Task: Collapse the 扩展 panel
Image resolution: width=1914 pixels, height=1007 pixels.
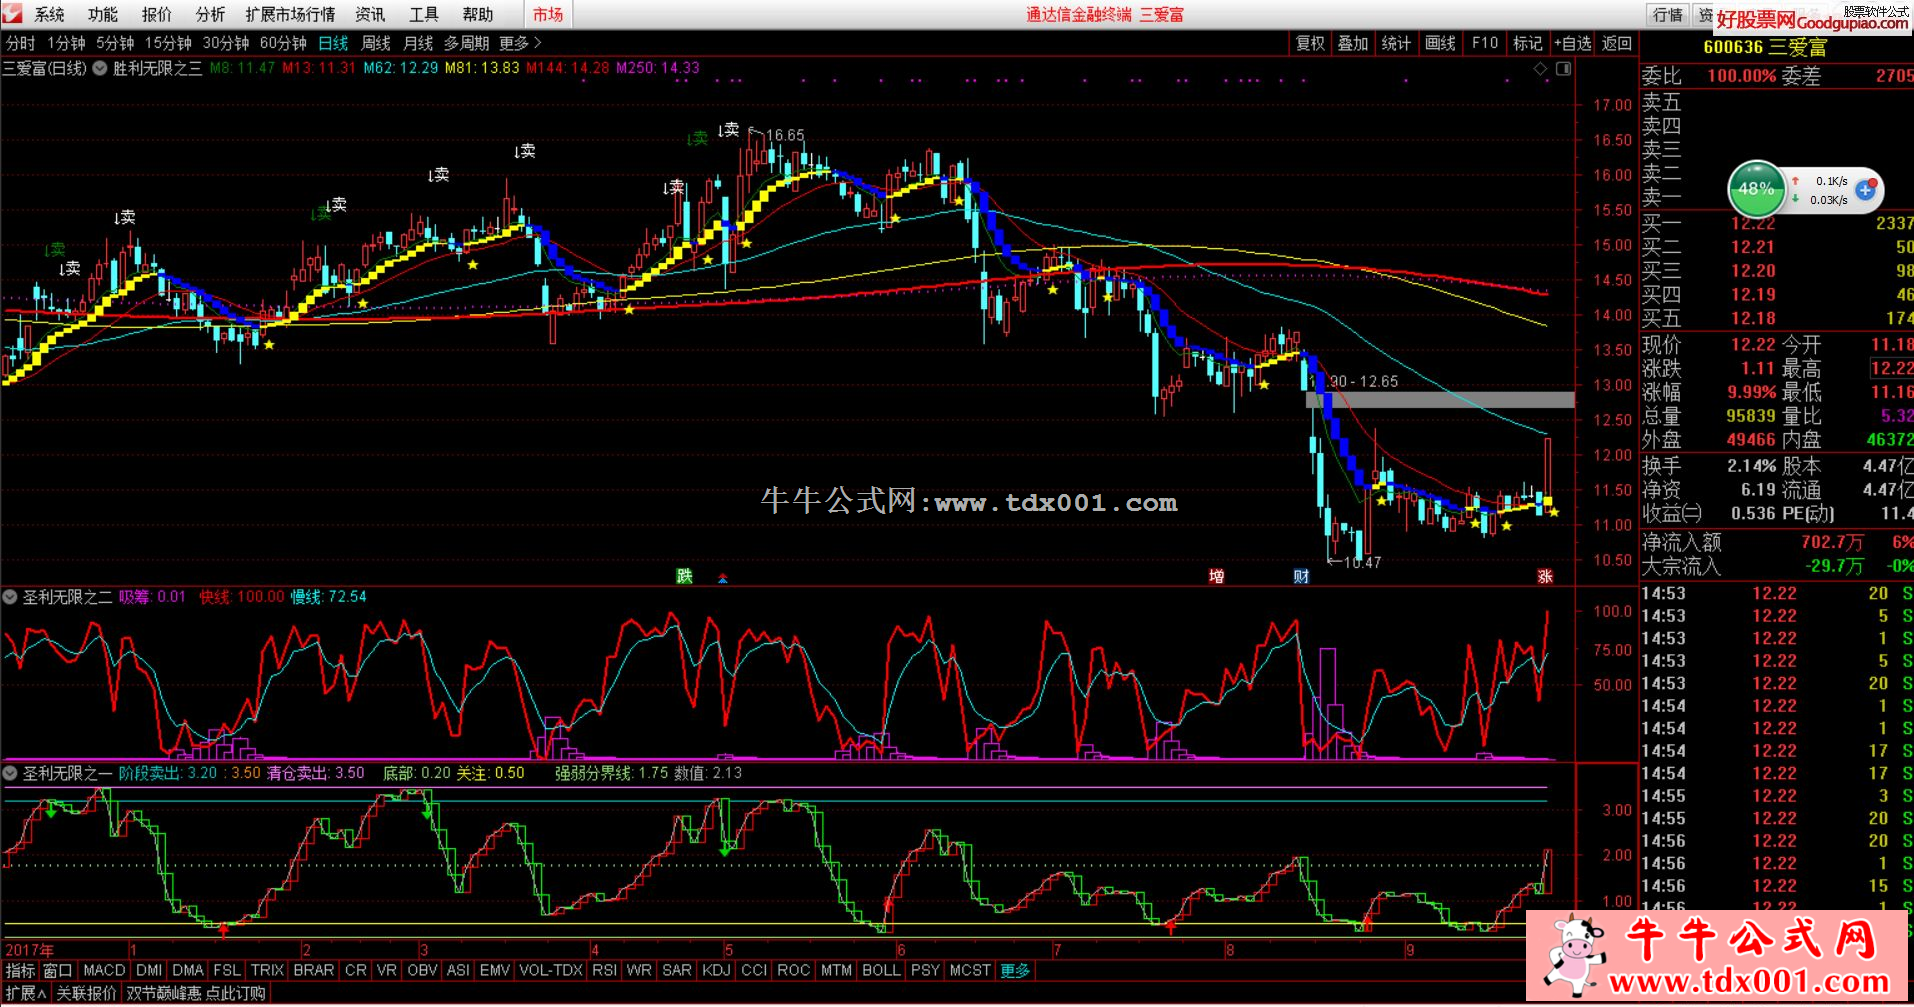Action: click(27, 993)
